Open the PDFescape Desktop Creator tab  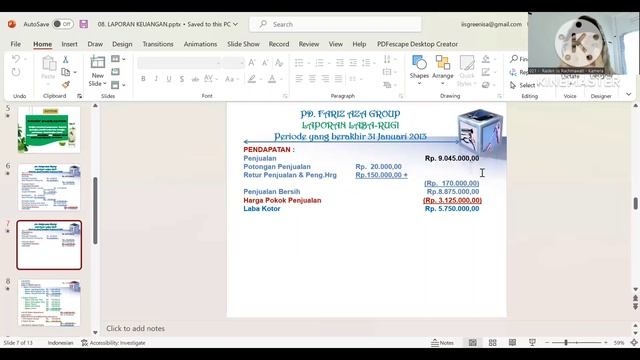pyautogui.click(x=417, y=44)
